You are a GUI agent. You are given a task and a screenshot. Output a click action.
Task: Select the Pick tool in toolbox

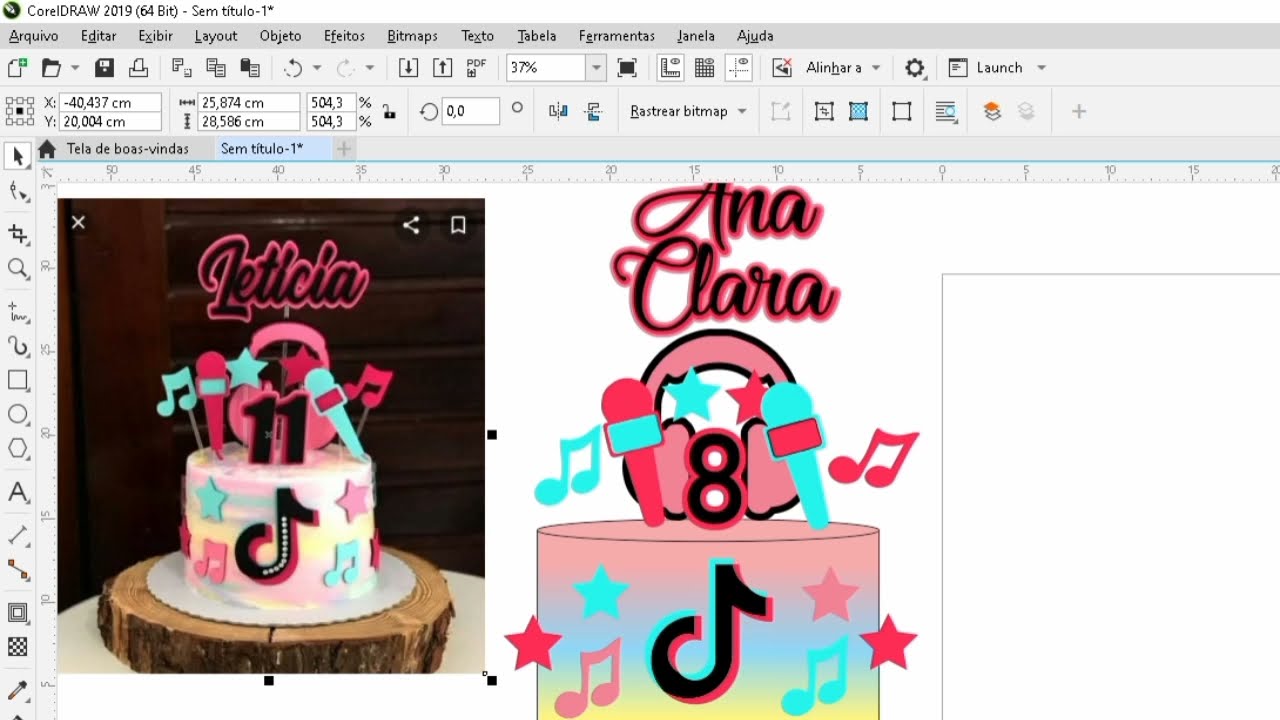point(18,157)
